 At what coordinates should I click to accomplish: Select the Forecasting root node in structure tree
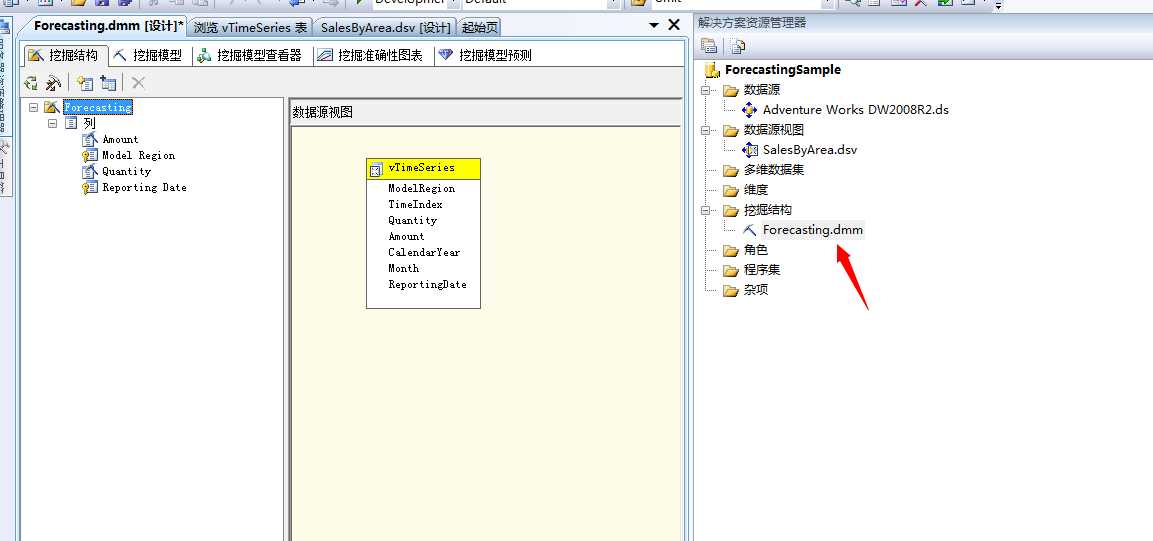point(98,107)
